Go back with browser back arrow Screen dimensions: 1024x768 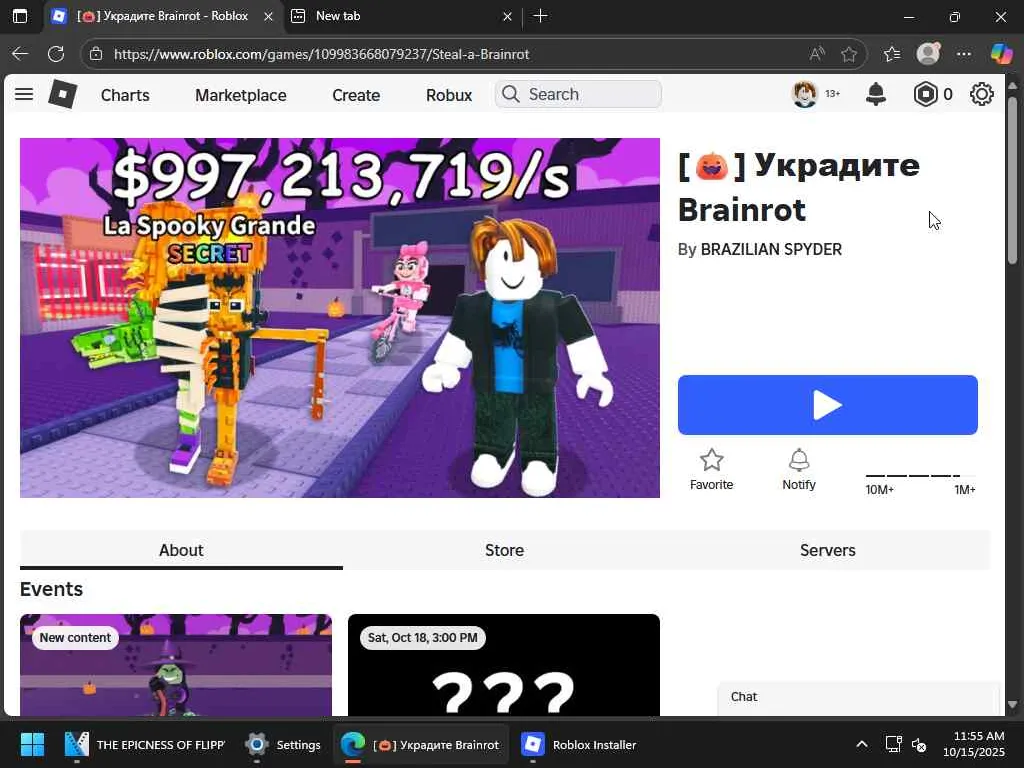[x=20, y=54]
